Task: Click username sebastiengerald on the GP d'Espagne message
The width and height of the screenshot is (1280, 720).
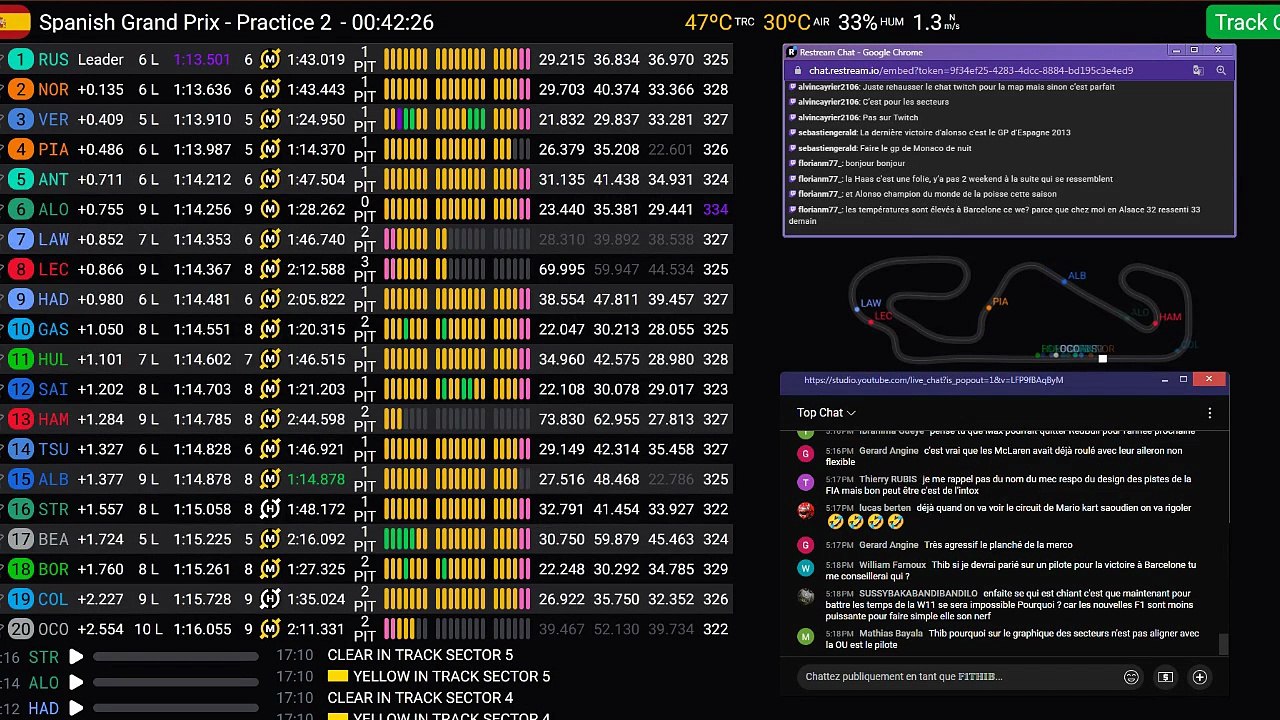Action: click(x=827, y=133)
